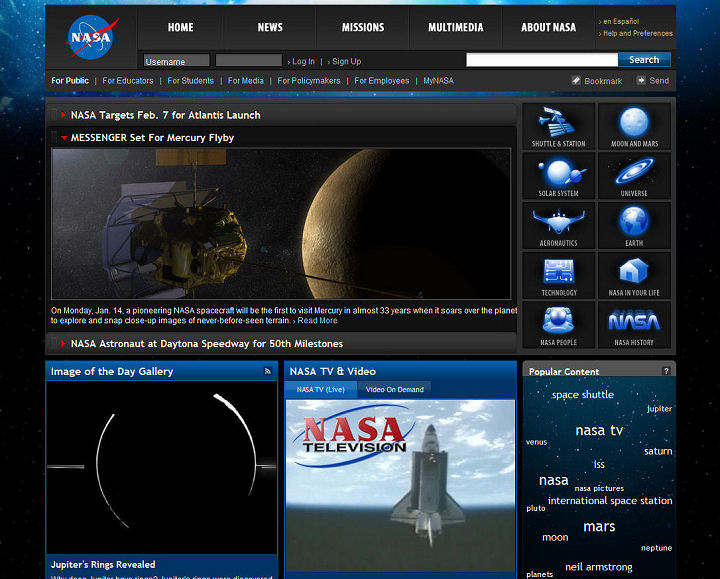Image resolution: width=720 pixels, height=579 pixels.
Task: Open the Shuttle & Station topic icon
Action: tap(558, 127)
